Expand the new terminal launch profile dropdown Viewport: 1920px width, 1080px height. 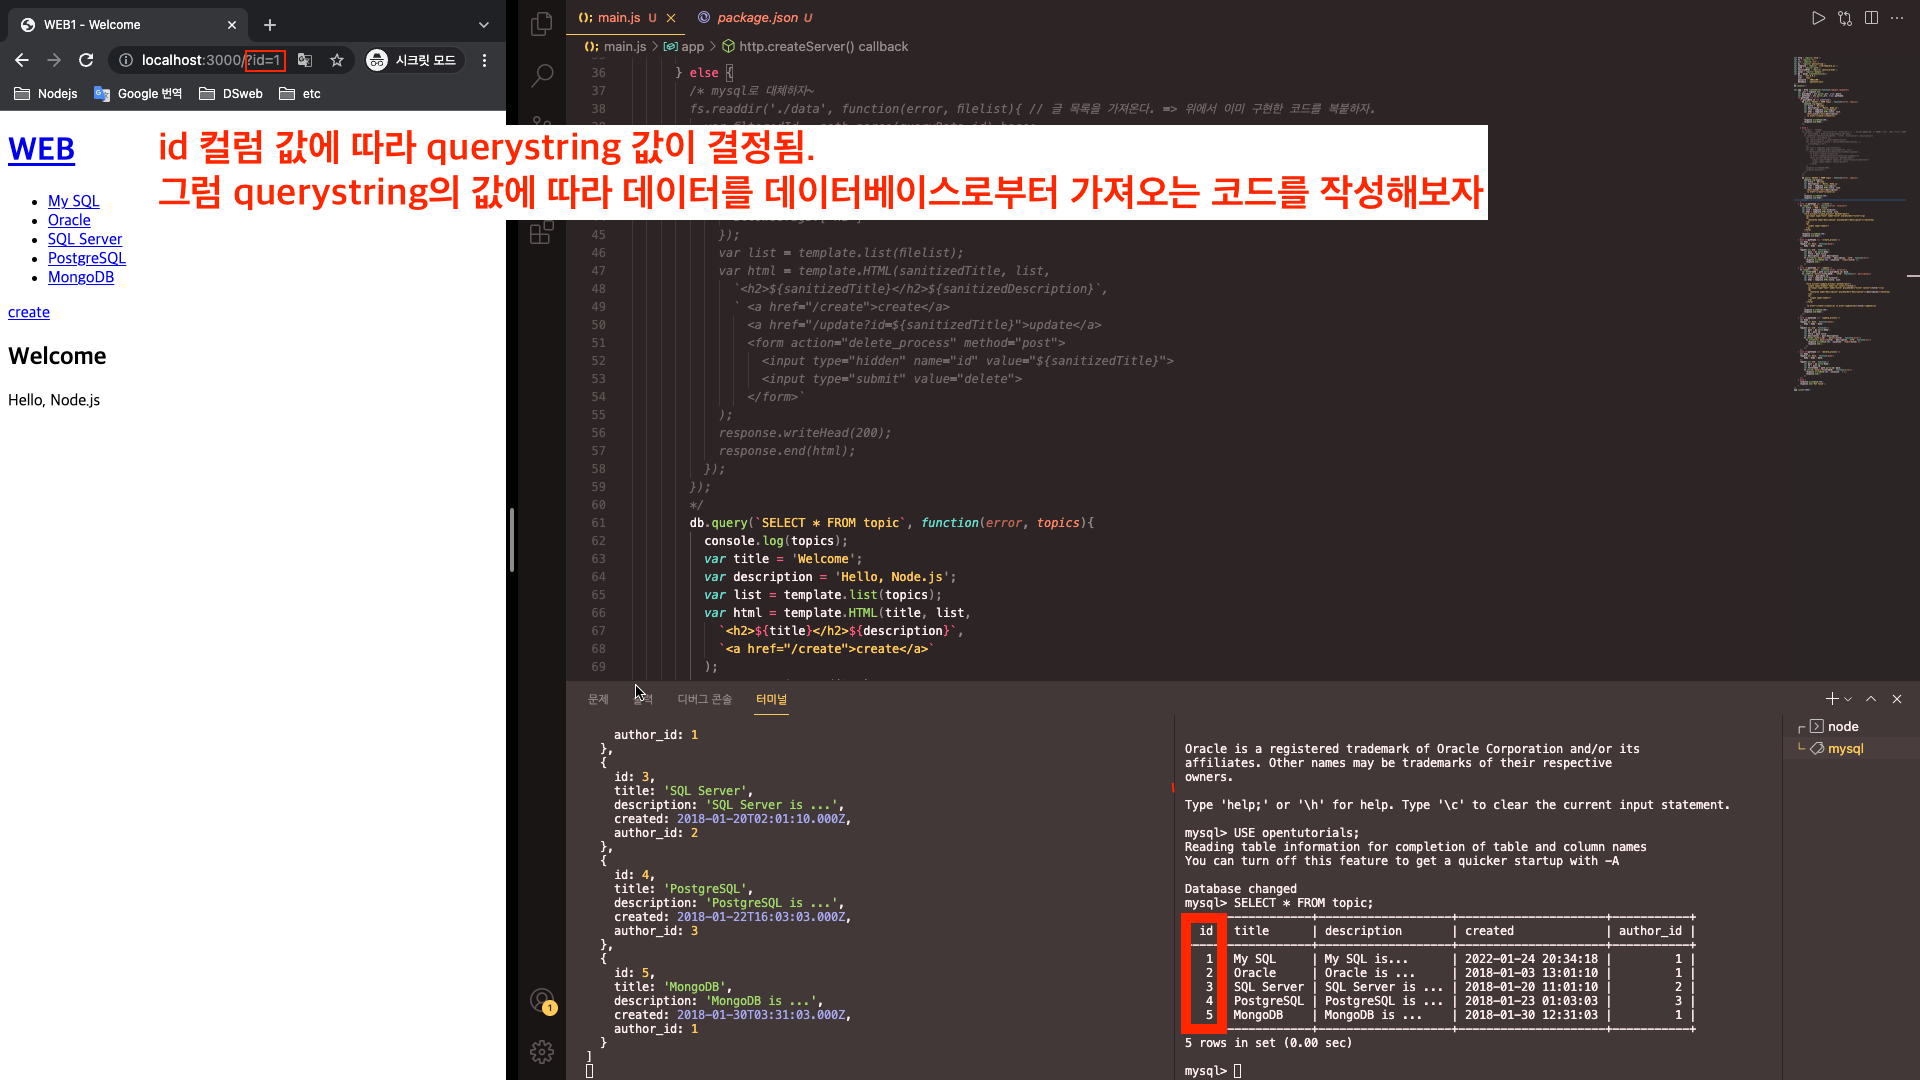pos(1848,700)
